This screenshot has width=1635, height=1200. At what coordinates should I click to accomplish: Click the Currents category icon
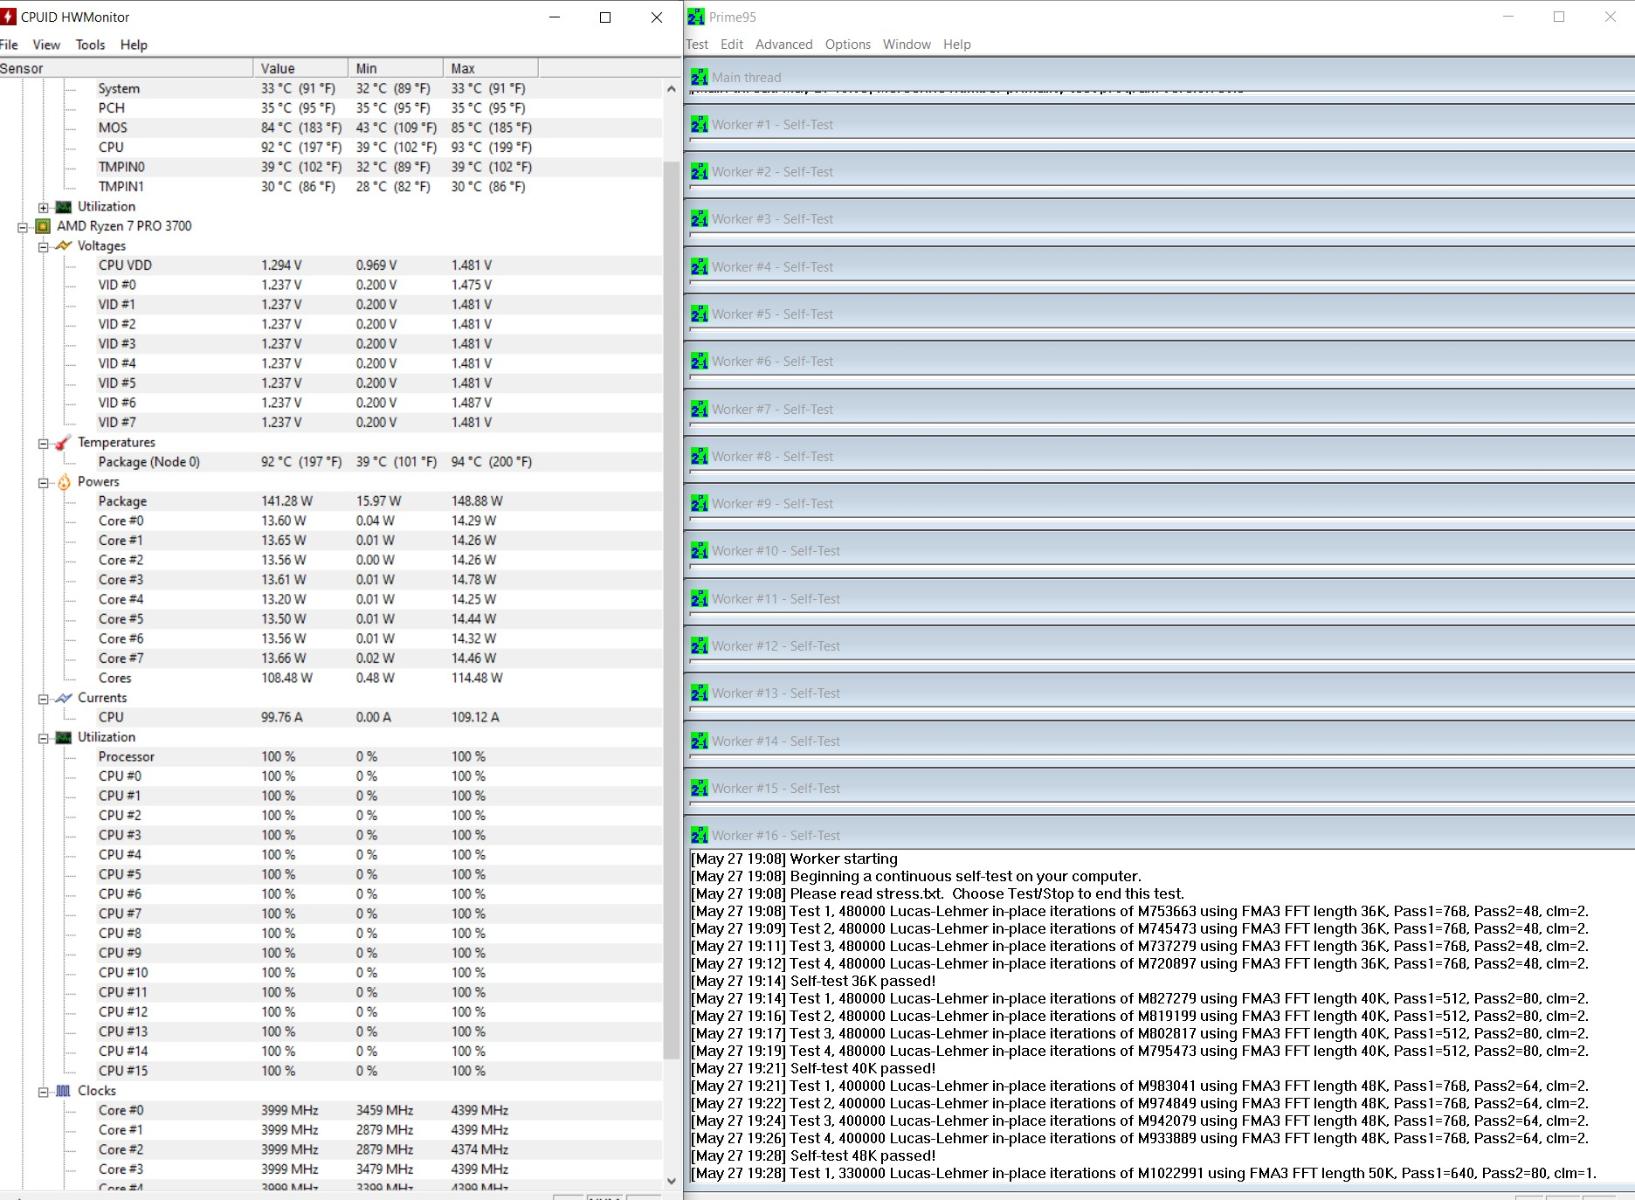tap(63, 698)
